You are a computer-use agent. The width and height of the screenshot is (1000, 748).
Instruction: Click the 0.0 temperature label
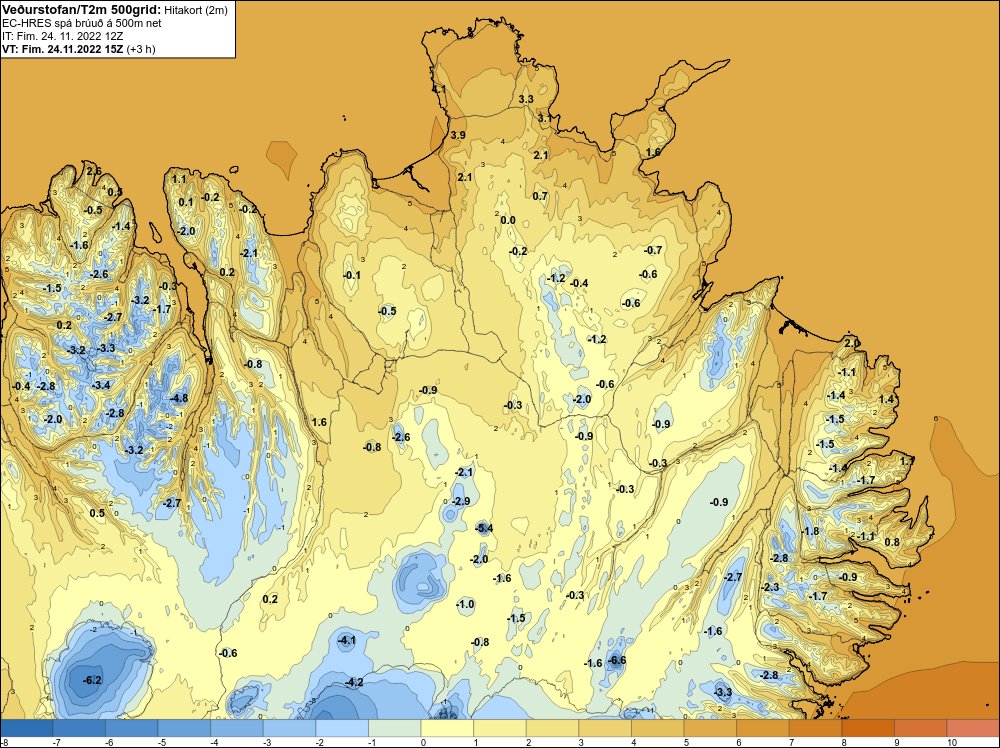508,221
